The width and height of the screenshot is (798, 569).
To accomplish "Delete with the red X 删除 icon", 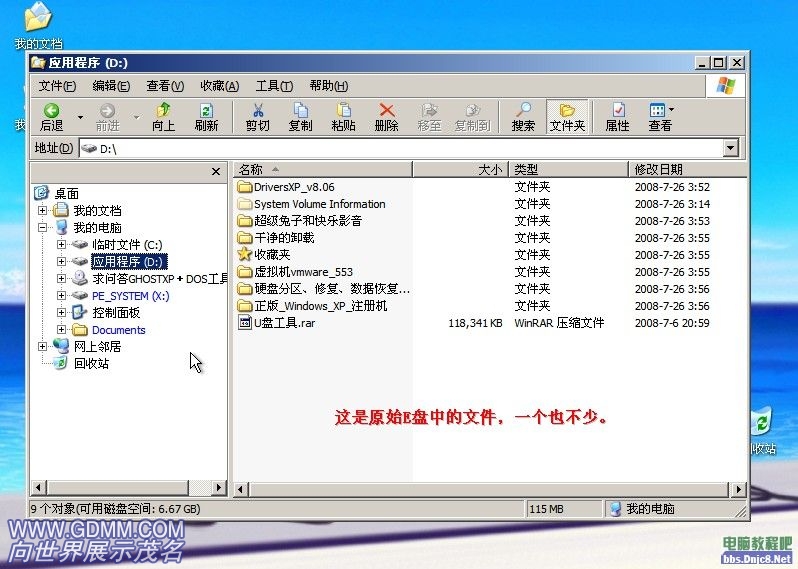I will [x=387, y=117].
